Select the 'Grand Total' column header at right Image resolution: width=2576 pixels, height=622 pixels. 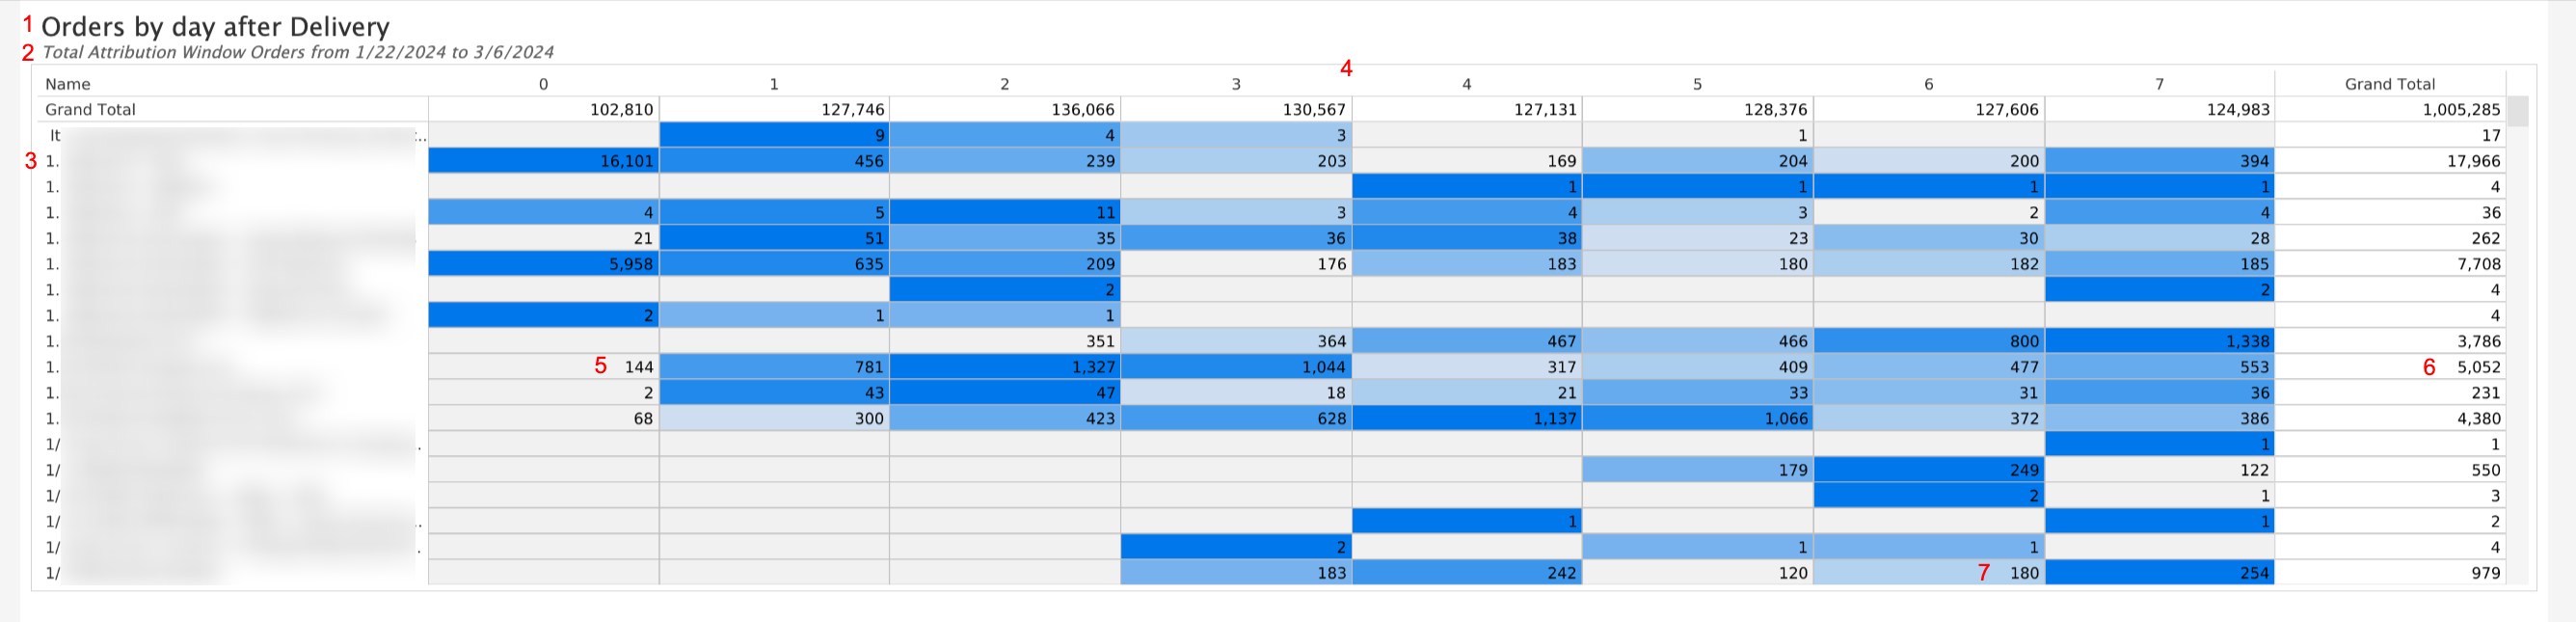2390,84
